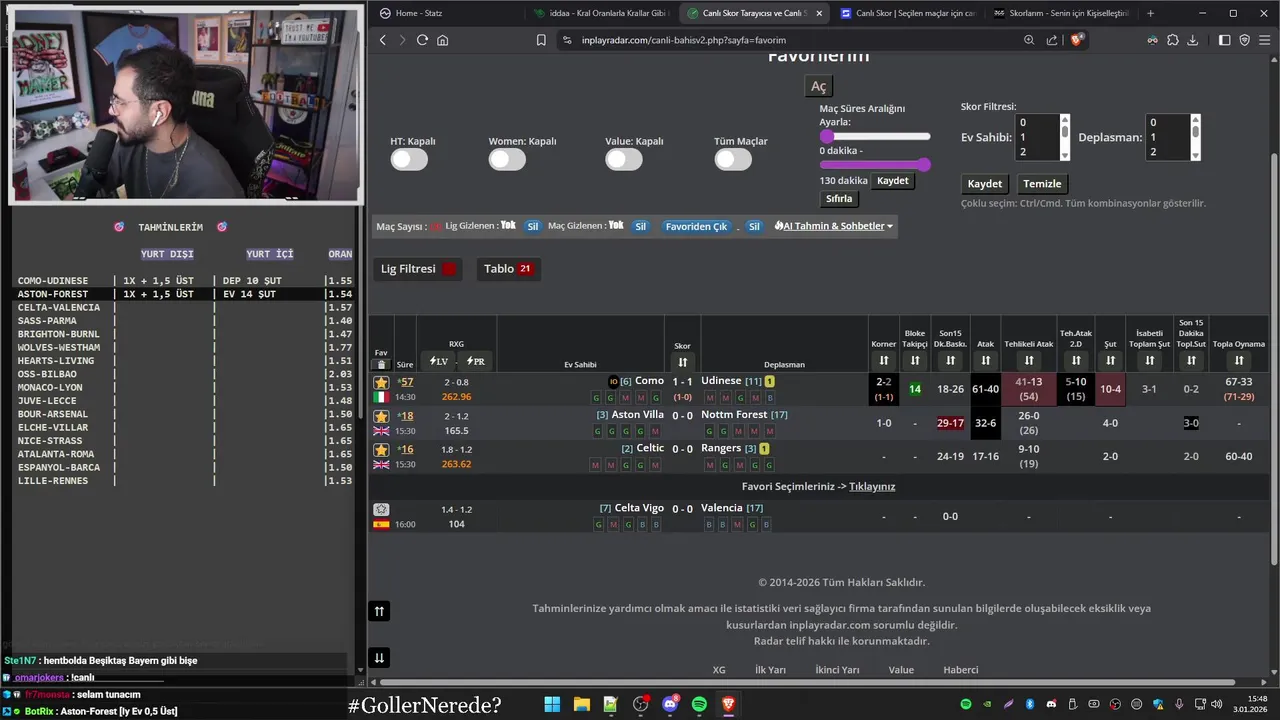The width and height of the screenshot is (1280, 720).
Task: Click Haberci footer label
Action: [960, 670]
